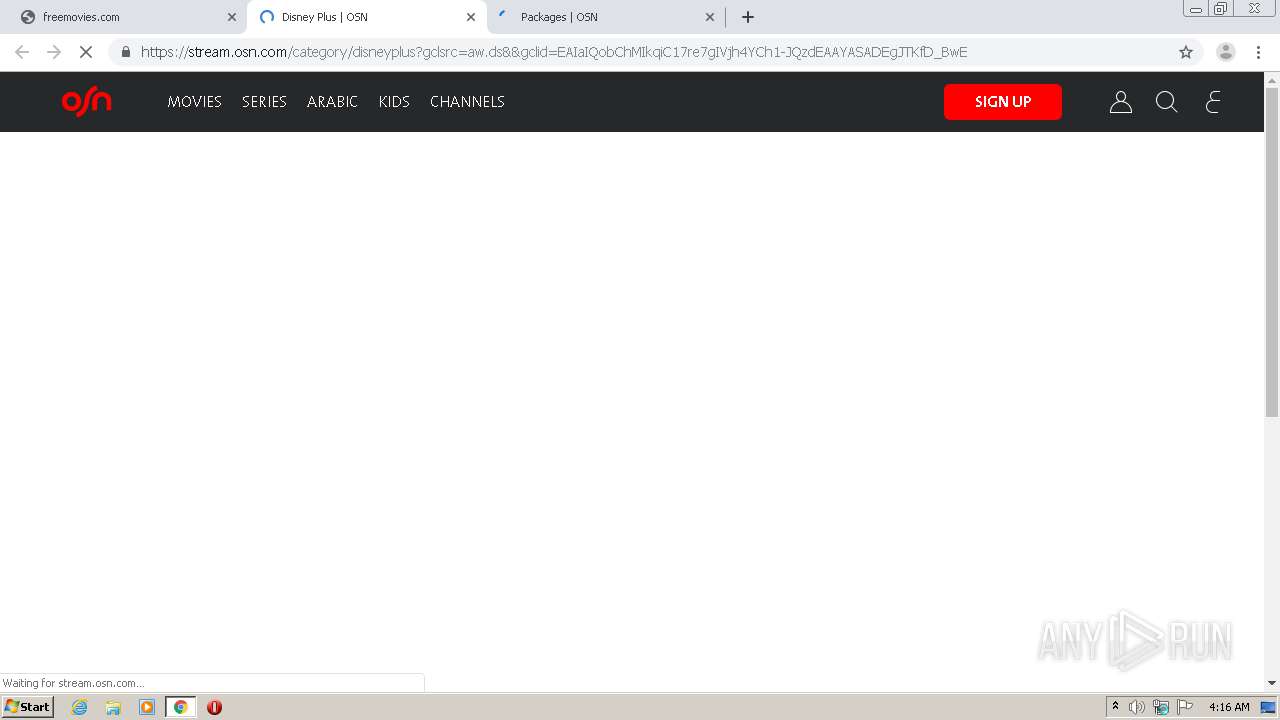Launch Internet Explorer from taskbar
This screenshot has height=720, width=1280.
80,707
